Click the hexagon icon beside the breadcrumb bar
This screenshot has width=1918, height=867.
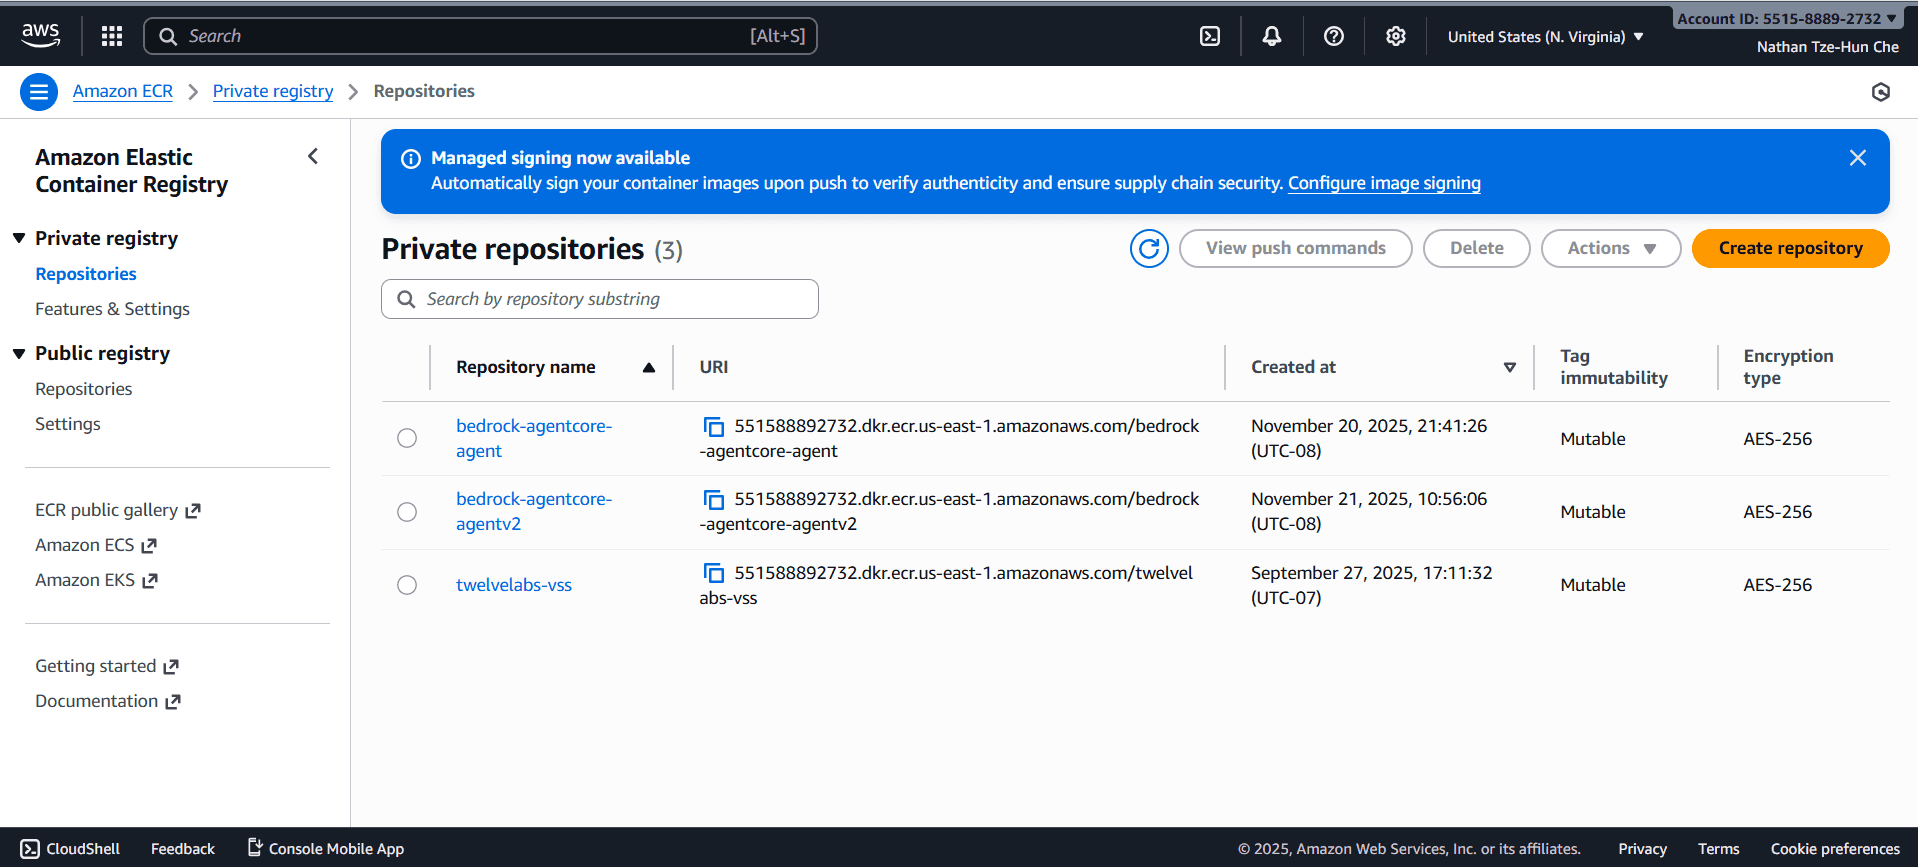(x=1881, y=92)
